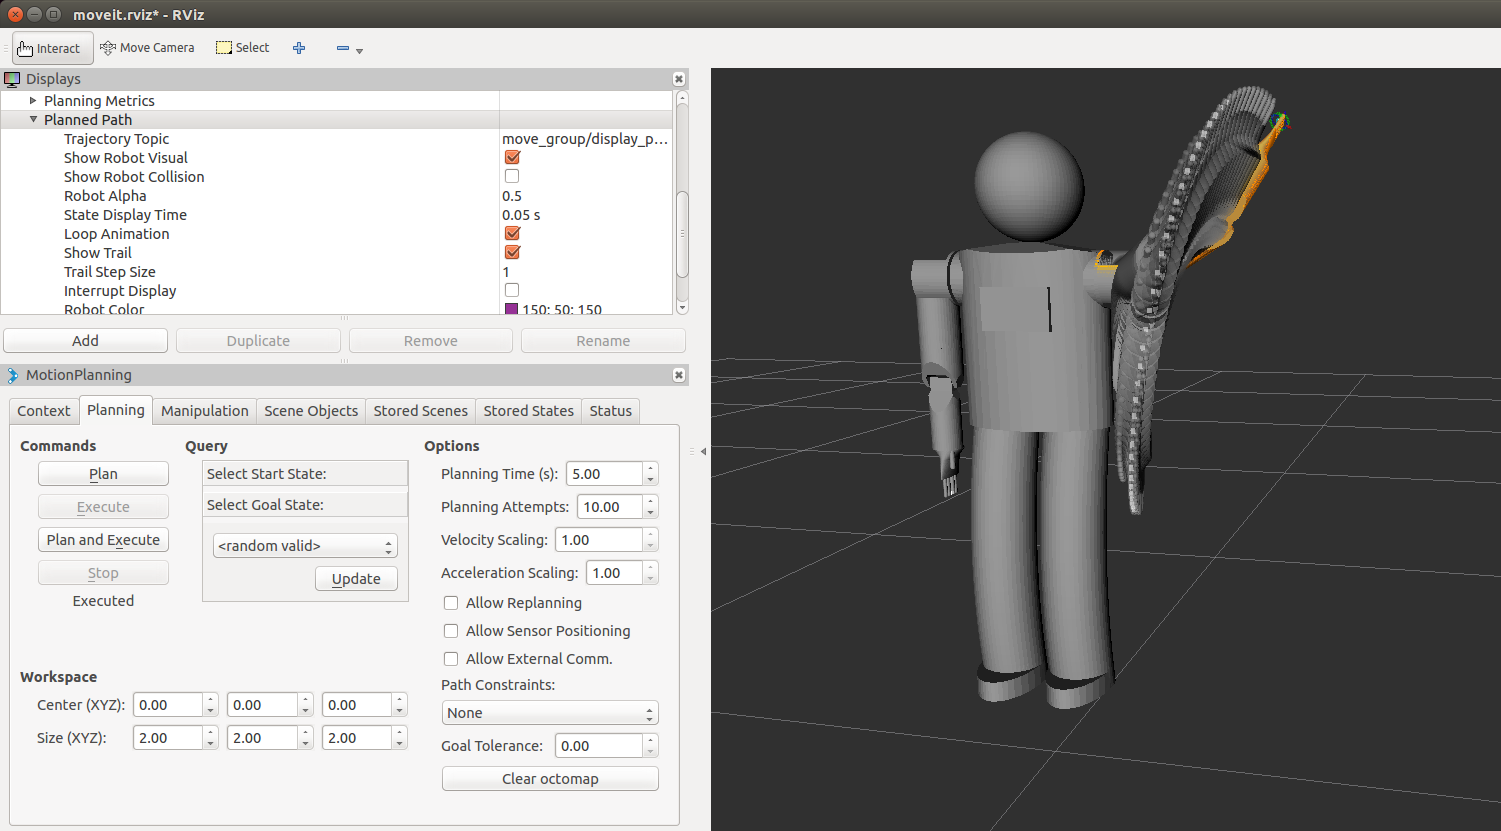Enable the Allow Replanning option

(x=451, y=603)
